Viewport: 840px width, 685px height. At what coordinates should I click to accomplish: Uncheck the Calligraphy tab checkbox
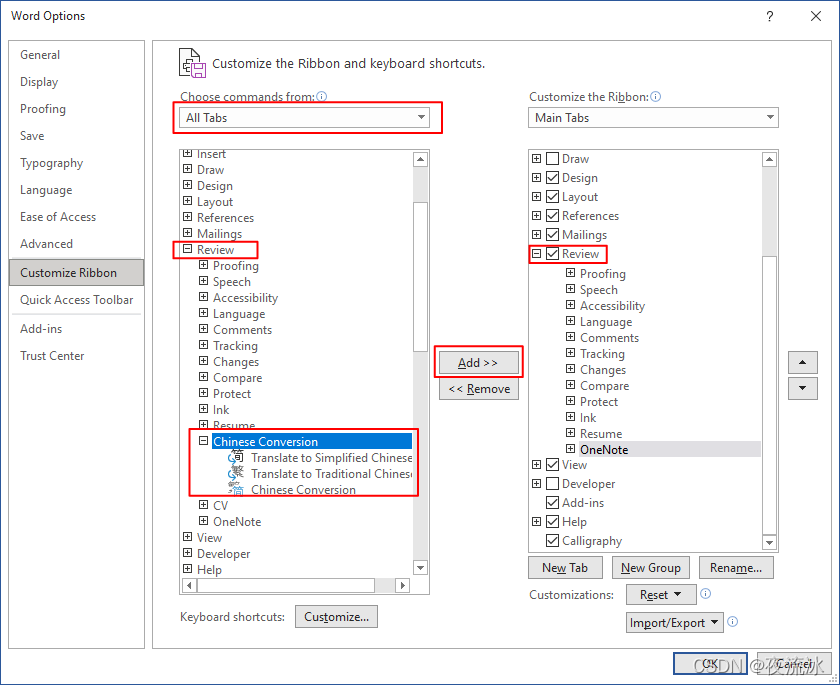552,541
